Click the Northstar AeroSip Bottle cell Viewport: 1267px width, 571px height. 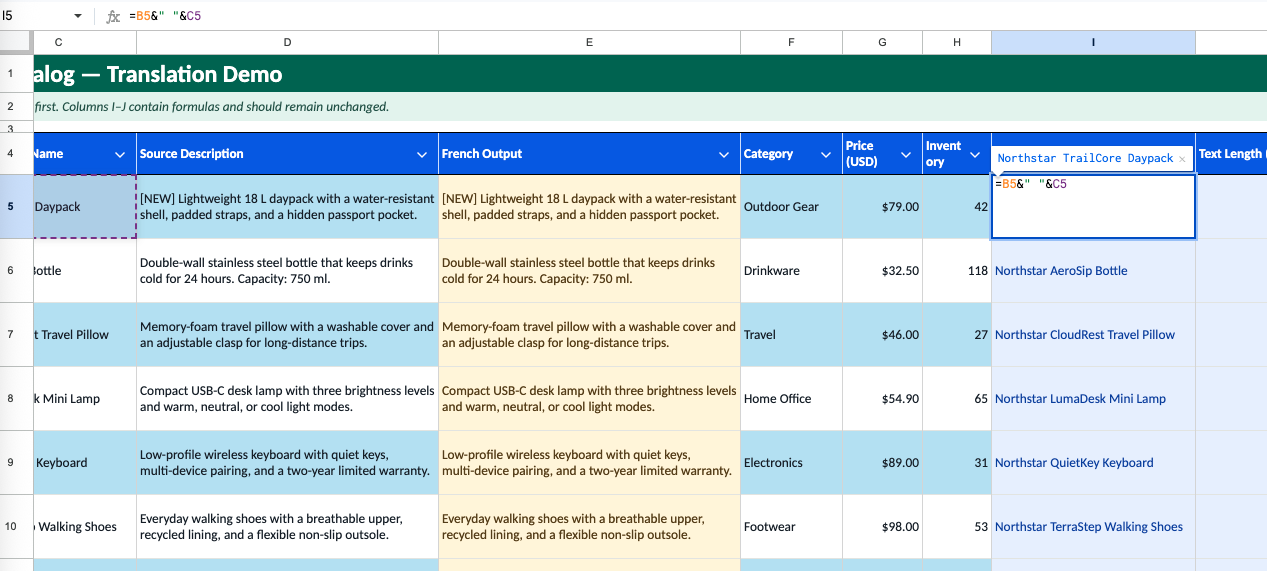point(1093,271)
